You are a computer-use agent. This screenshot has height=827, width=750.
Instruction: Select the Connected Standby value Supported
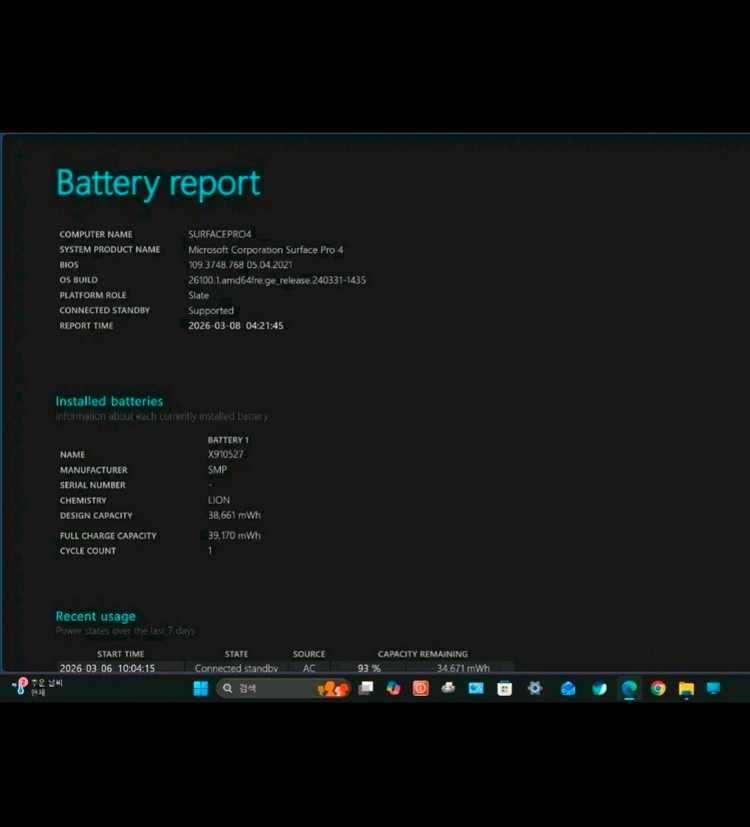click(x=211, y=311)
